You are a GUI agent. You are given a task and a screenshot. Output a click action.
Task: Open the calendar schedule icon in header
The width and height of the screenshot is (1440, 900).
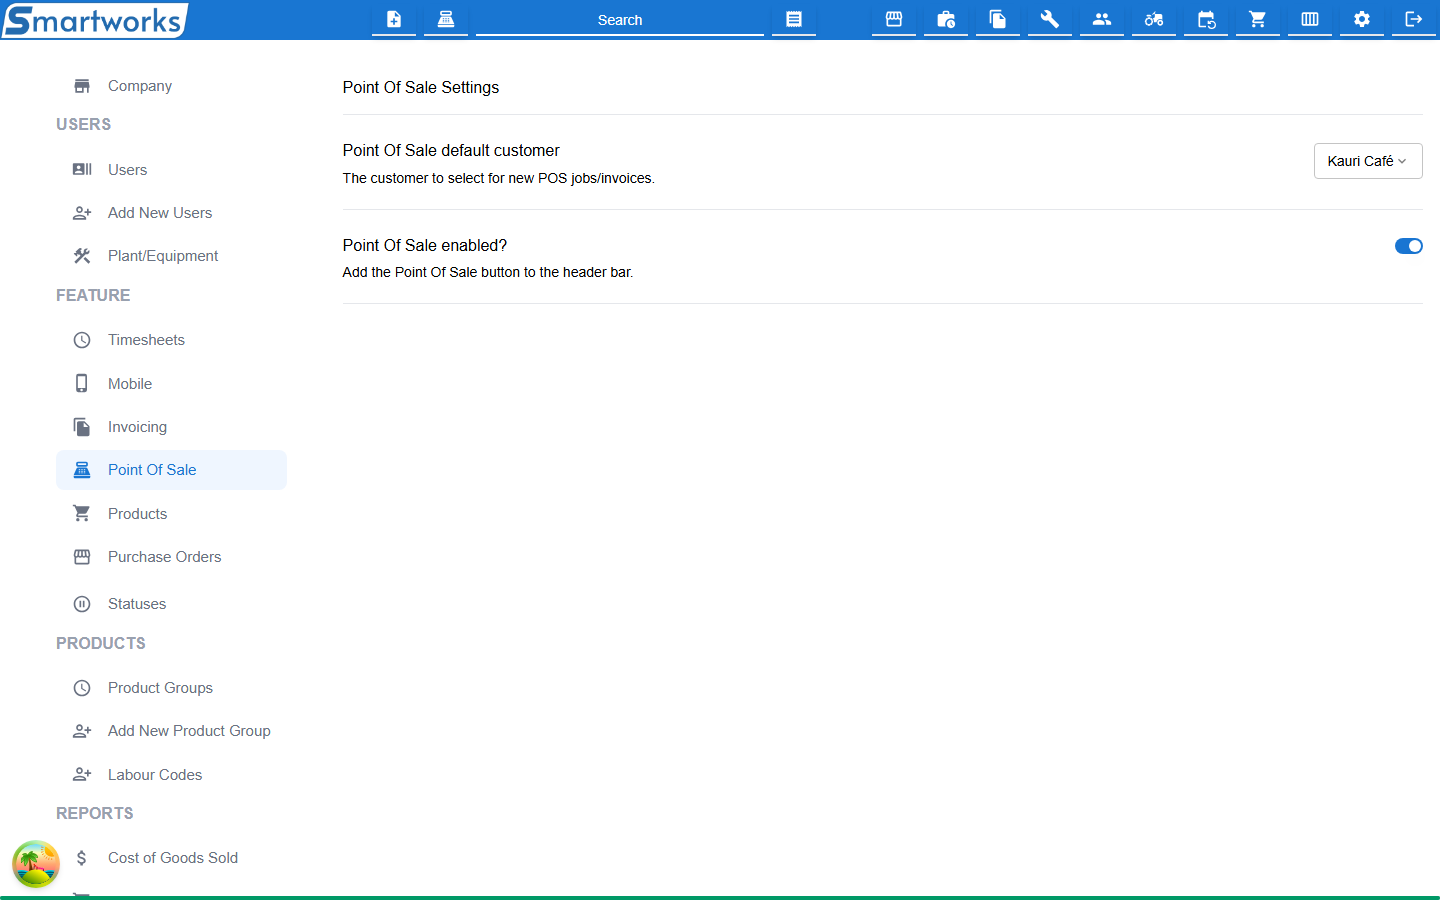pyautogui.click(x=1206, y=19)
